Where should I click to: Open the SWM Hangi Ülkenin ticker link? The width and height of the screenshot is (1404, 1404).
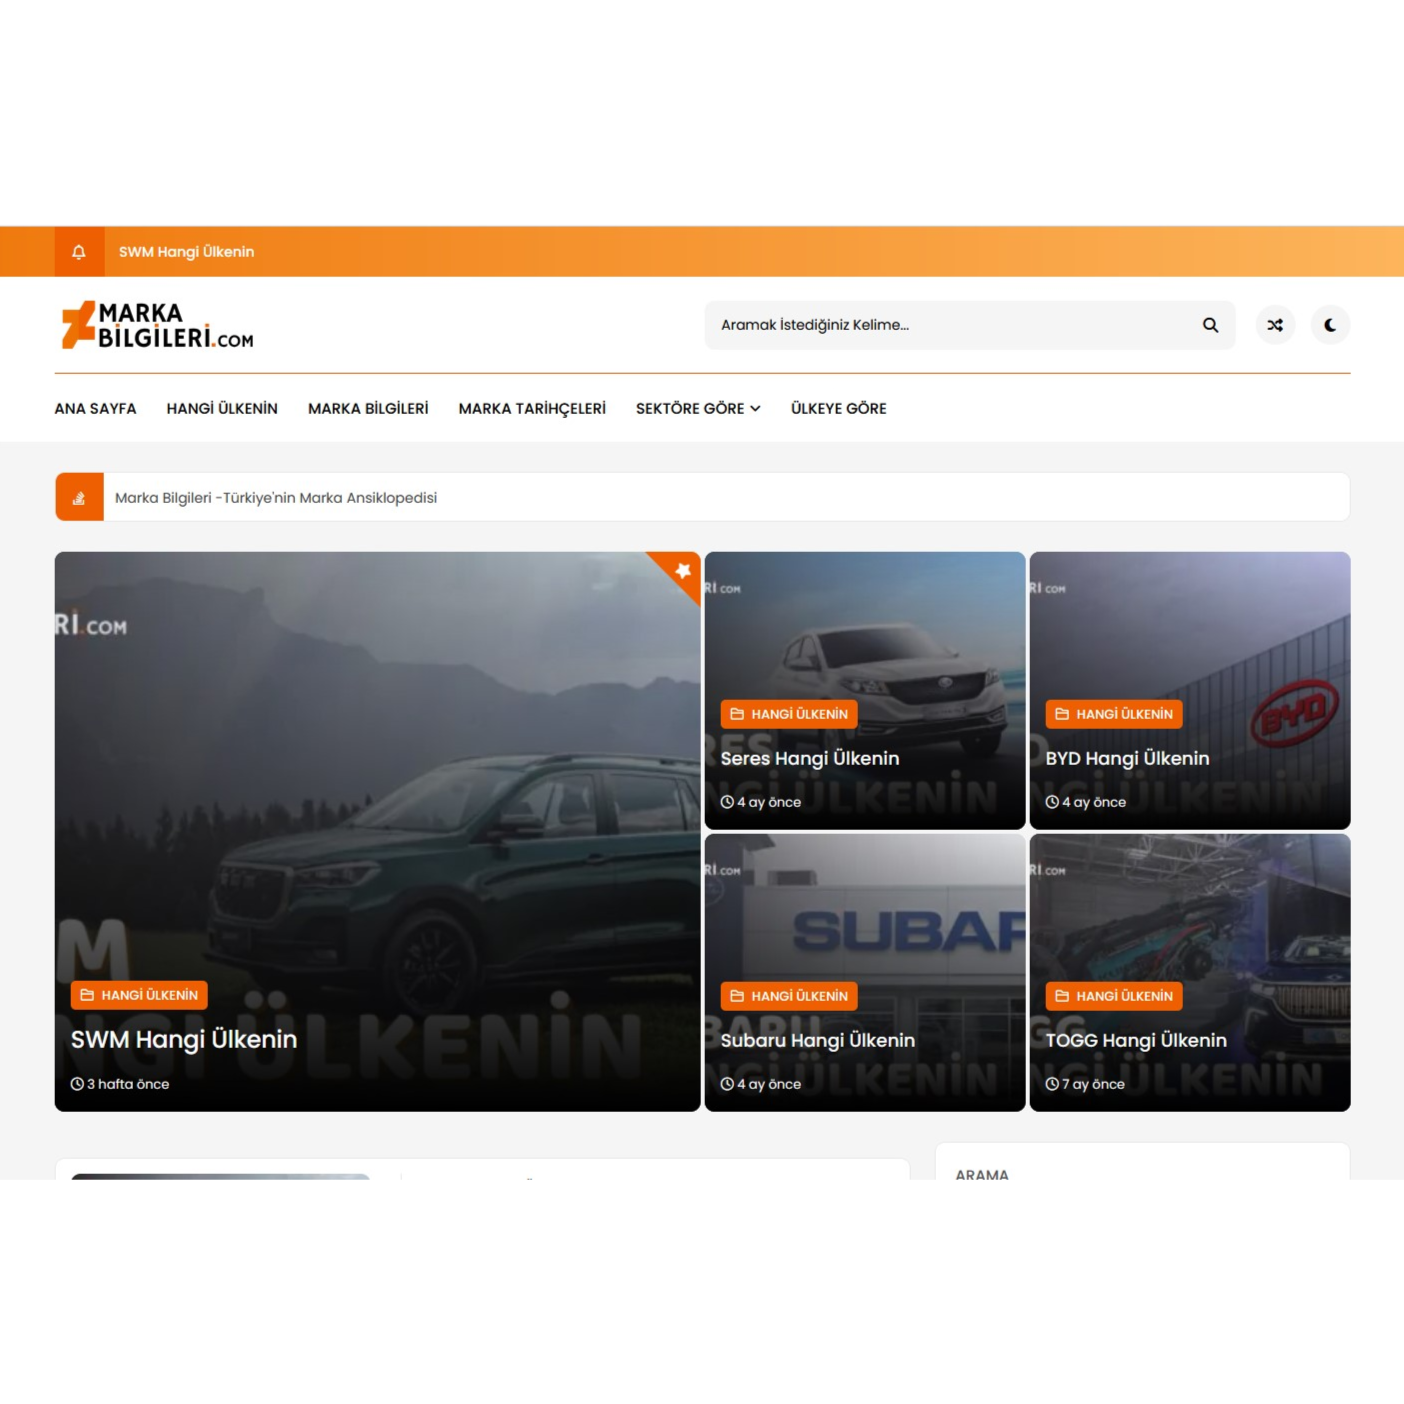point(186,252)
